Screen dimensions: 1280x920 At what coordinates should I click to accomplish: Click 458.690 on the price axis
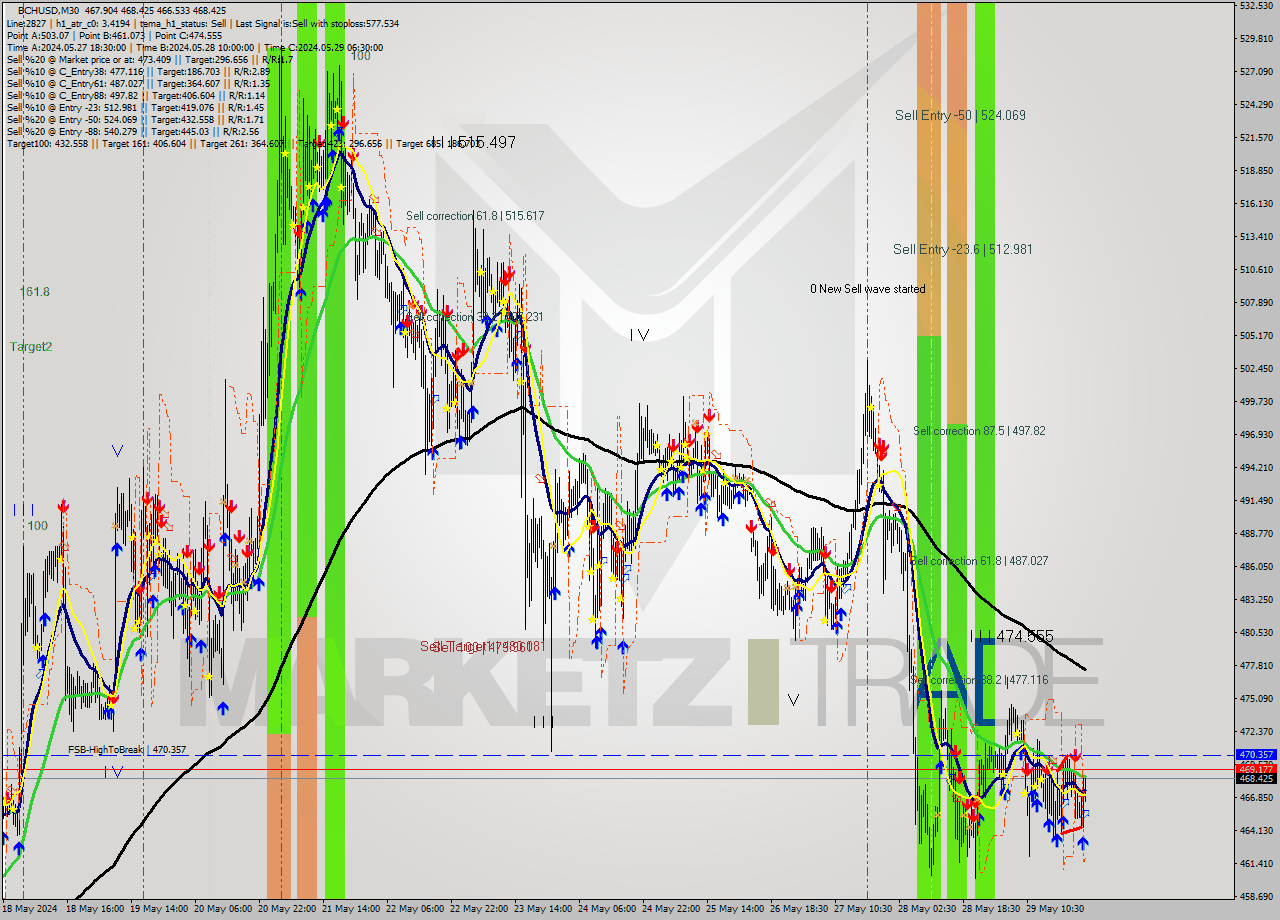[x=1256, y=897]
